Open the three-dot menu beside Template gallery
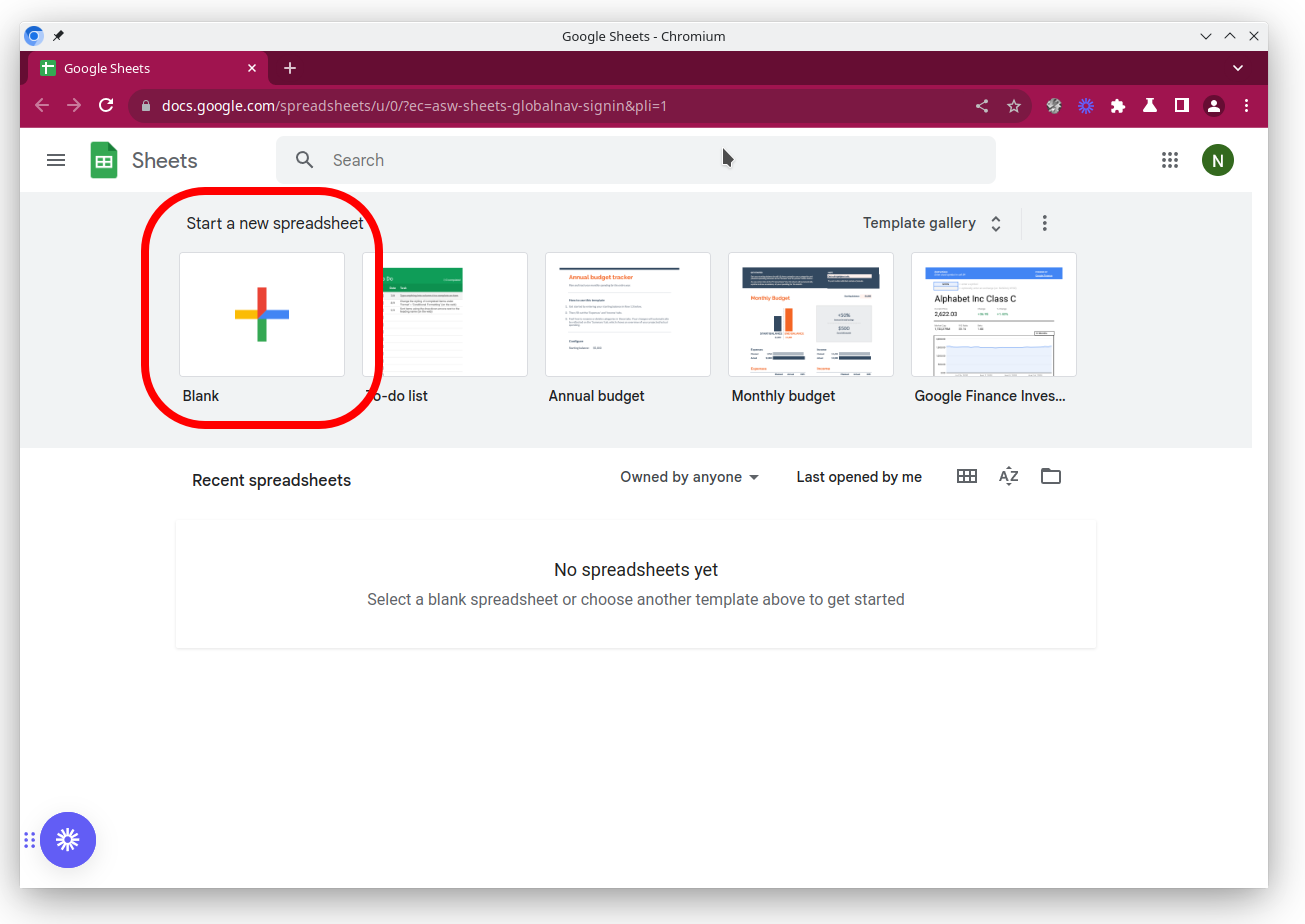1305x924 pixels. coord(1044,223)
